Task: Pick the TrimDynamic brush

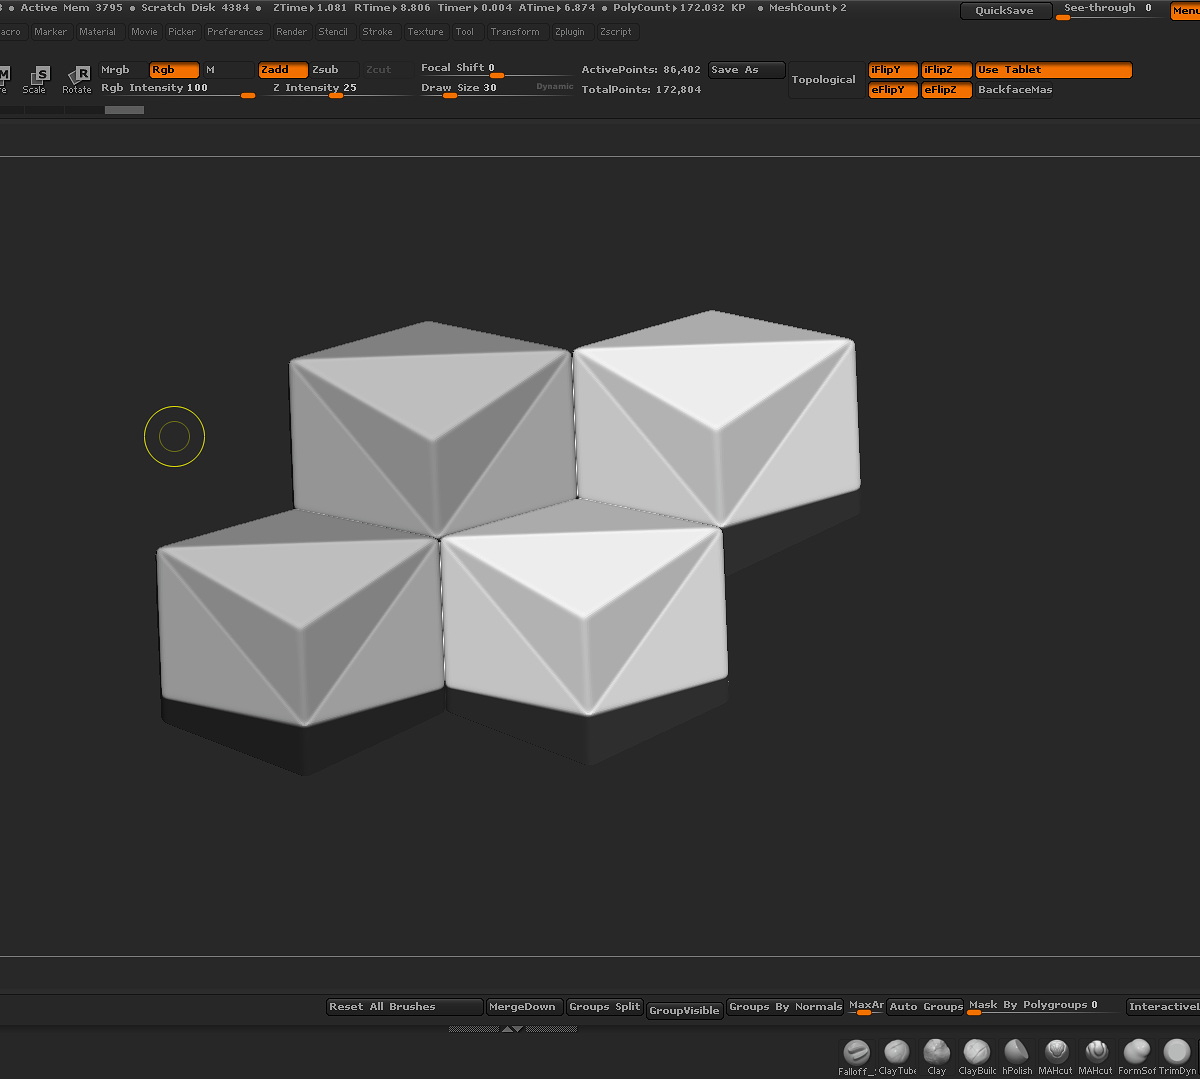Action: pos(1177,1056)
